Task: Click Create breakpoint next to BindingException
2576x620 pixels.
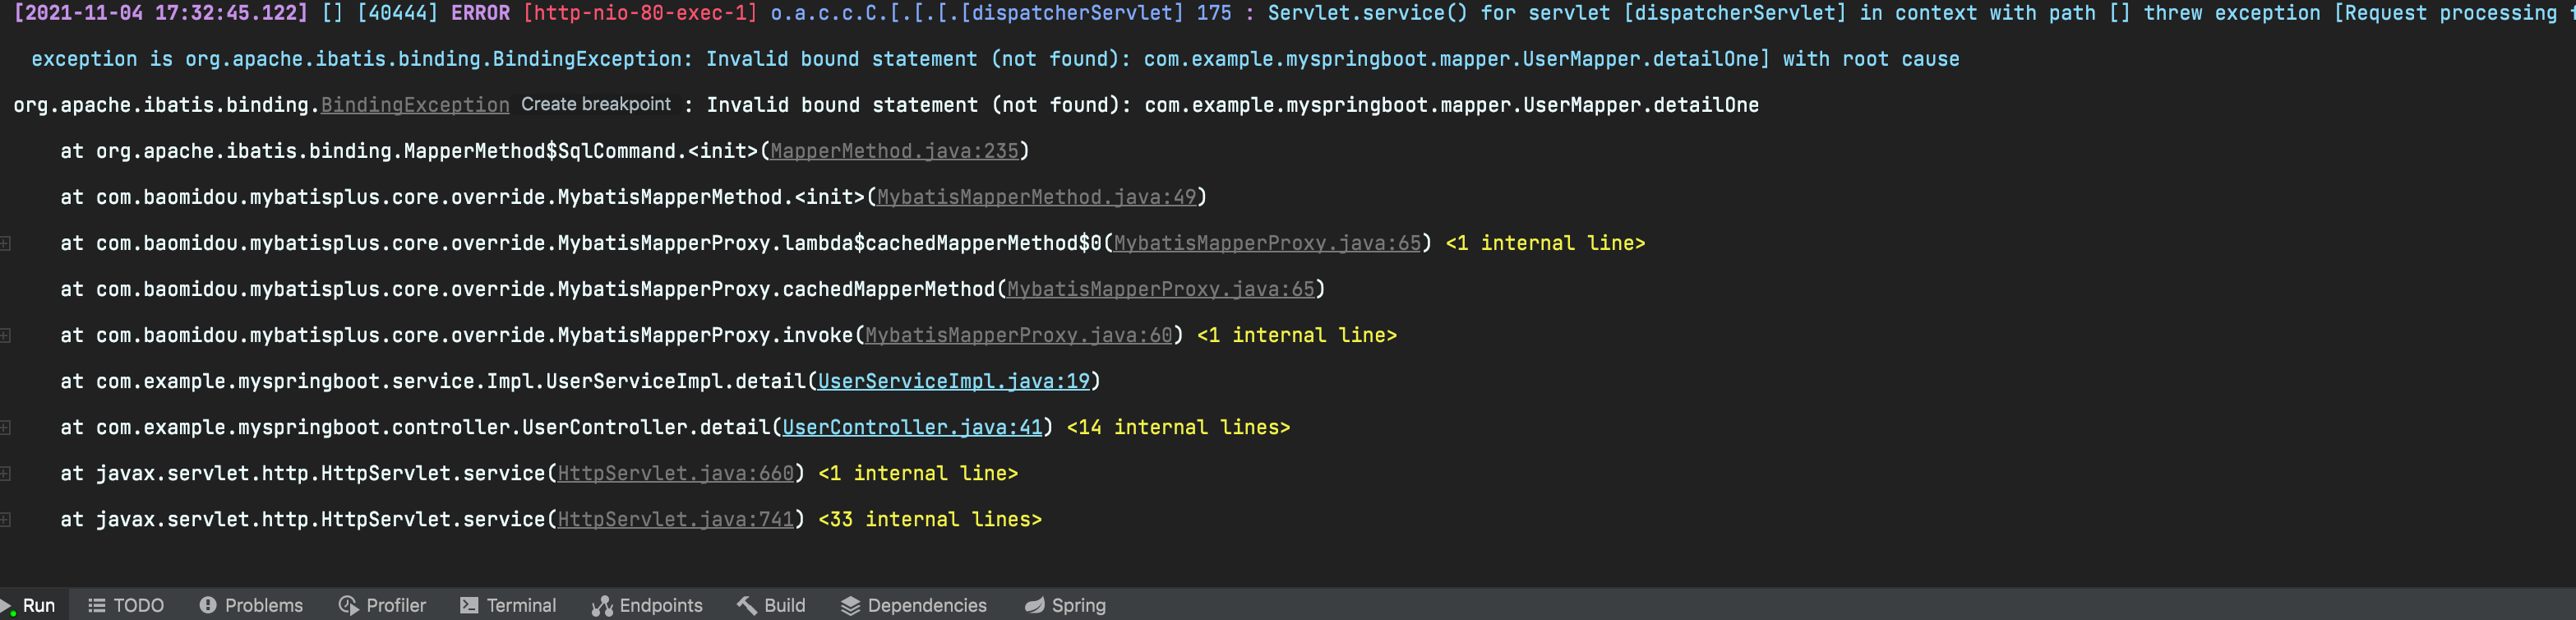Action: click(596, 104)
